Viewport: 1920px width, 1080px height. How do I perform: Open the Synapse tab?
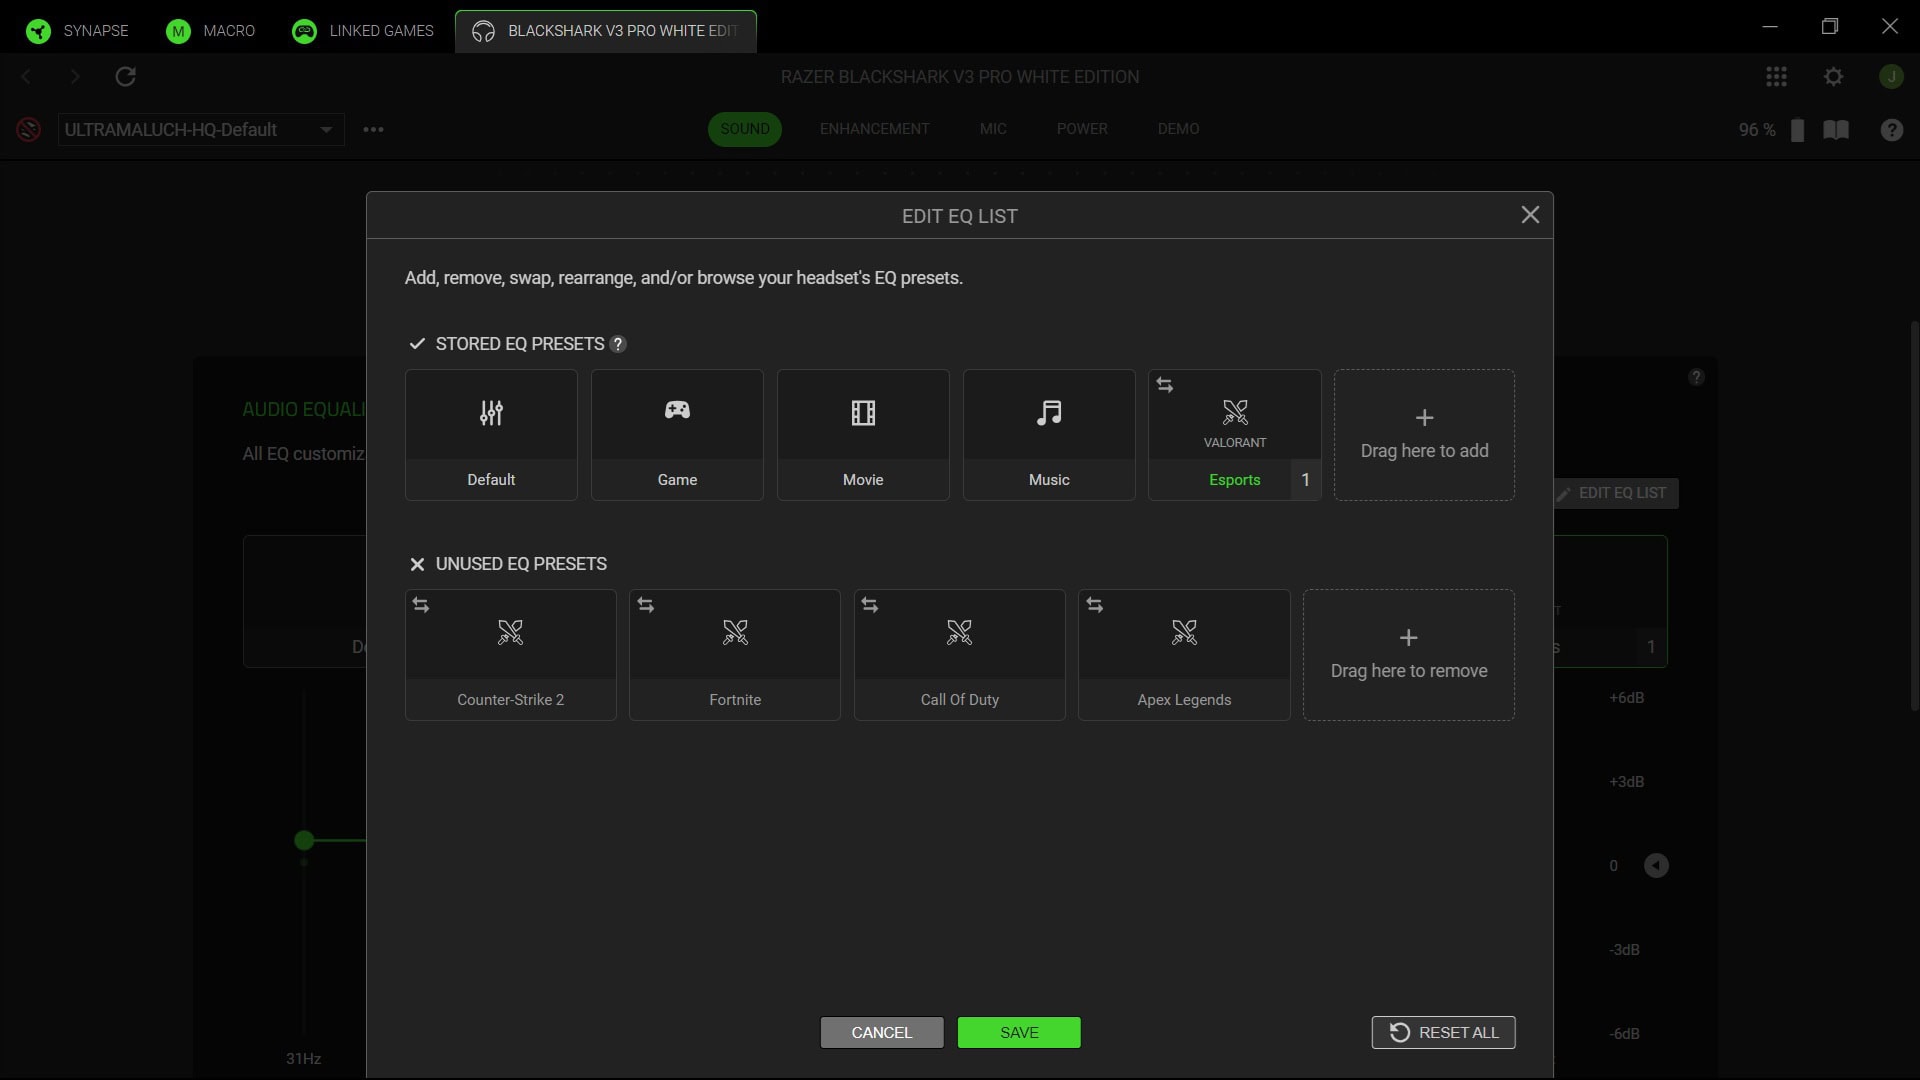[78, 31]
